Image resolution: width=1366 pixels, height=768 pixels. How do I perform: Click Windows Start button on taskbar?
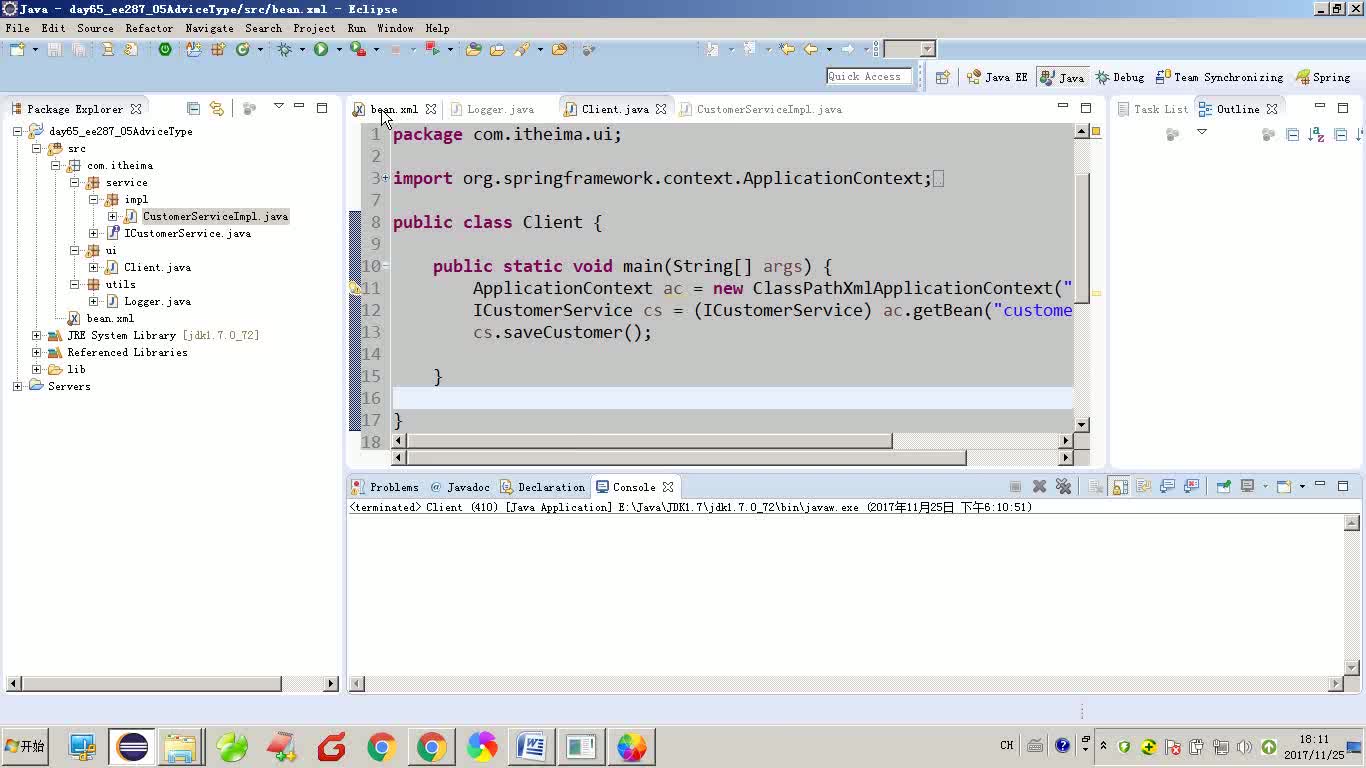[25, 747]
